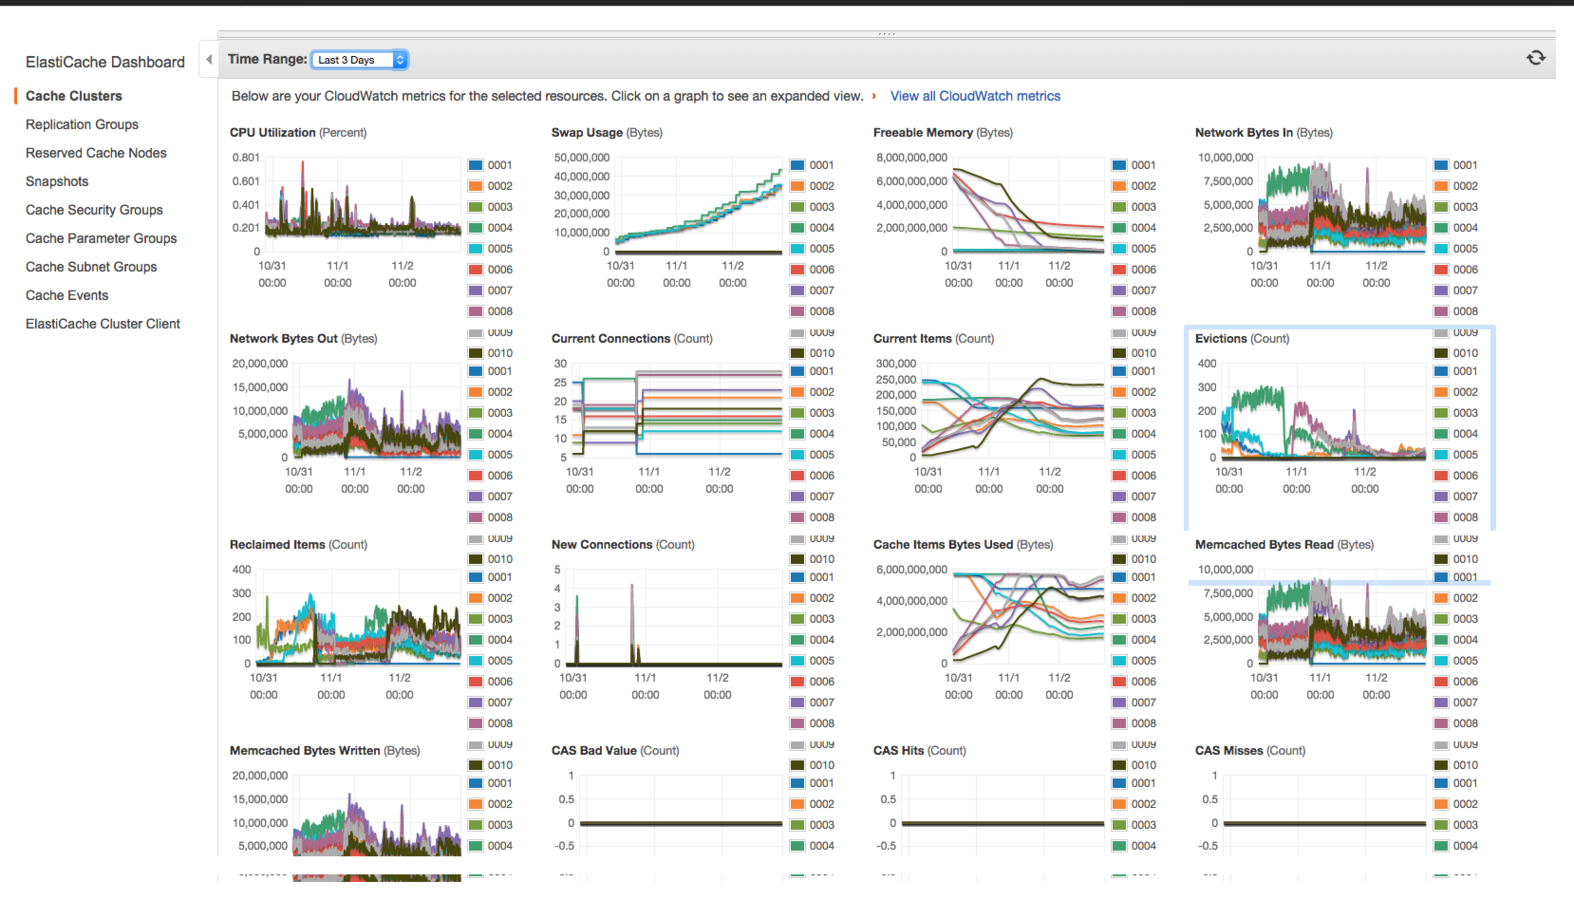
Task: Open Cache Subnet Groups
Action: coord(91,267)
